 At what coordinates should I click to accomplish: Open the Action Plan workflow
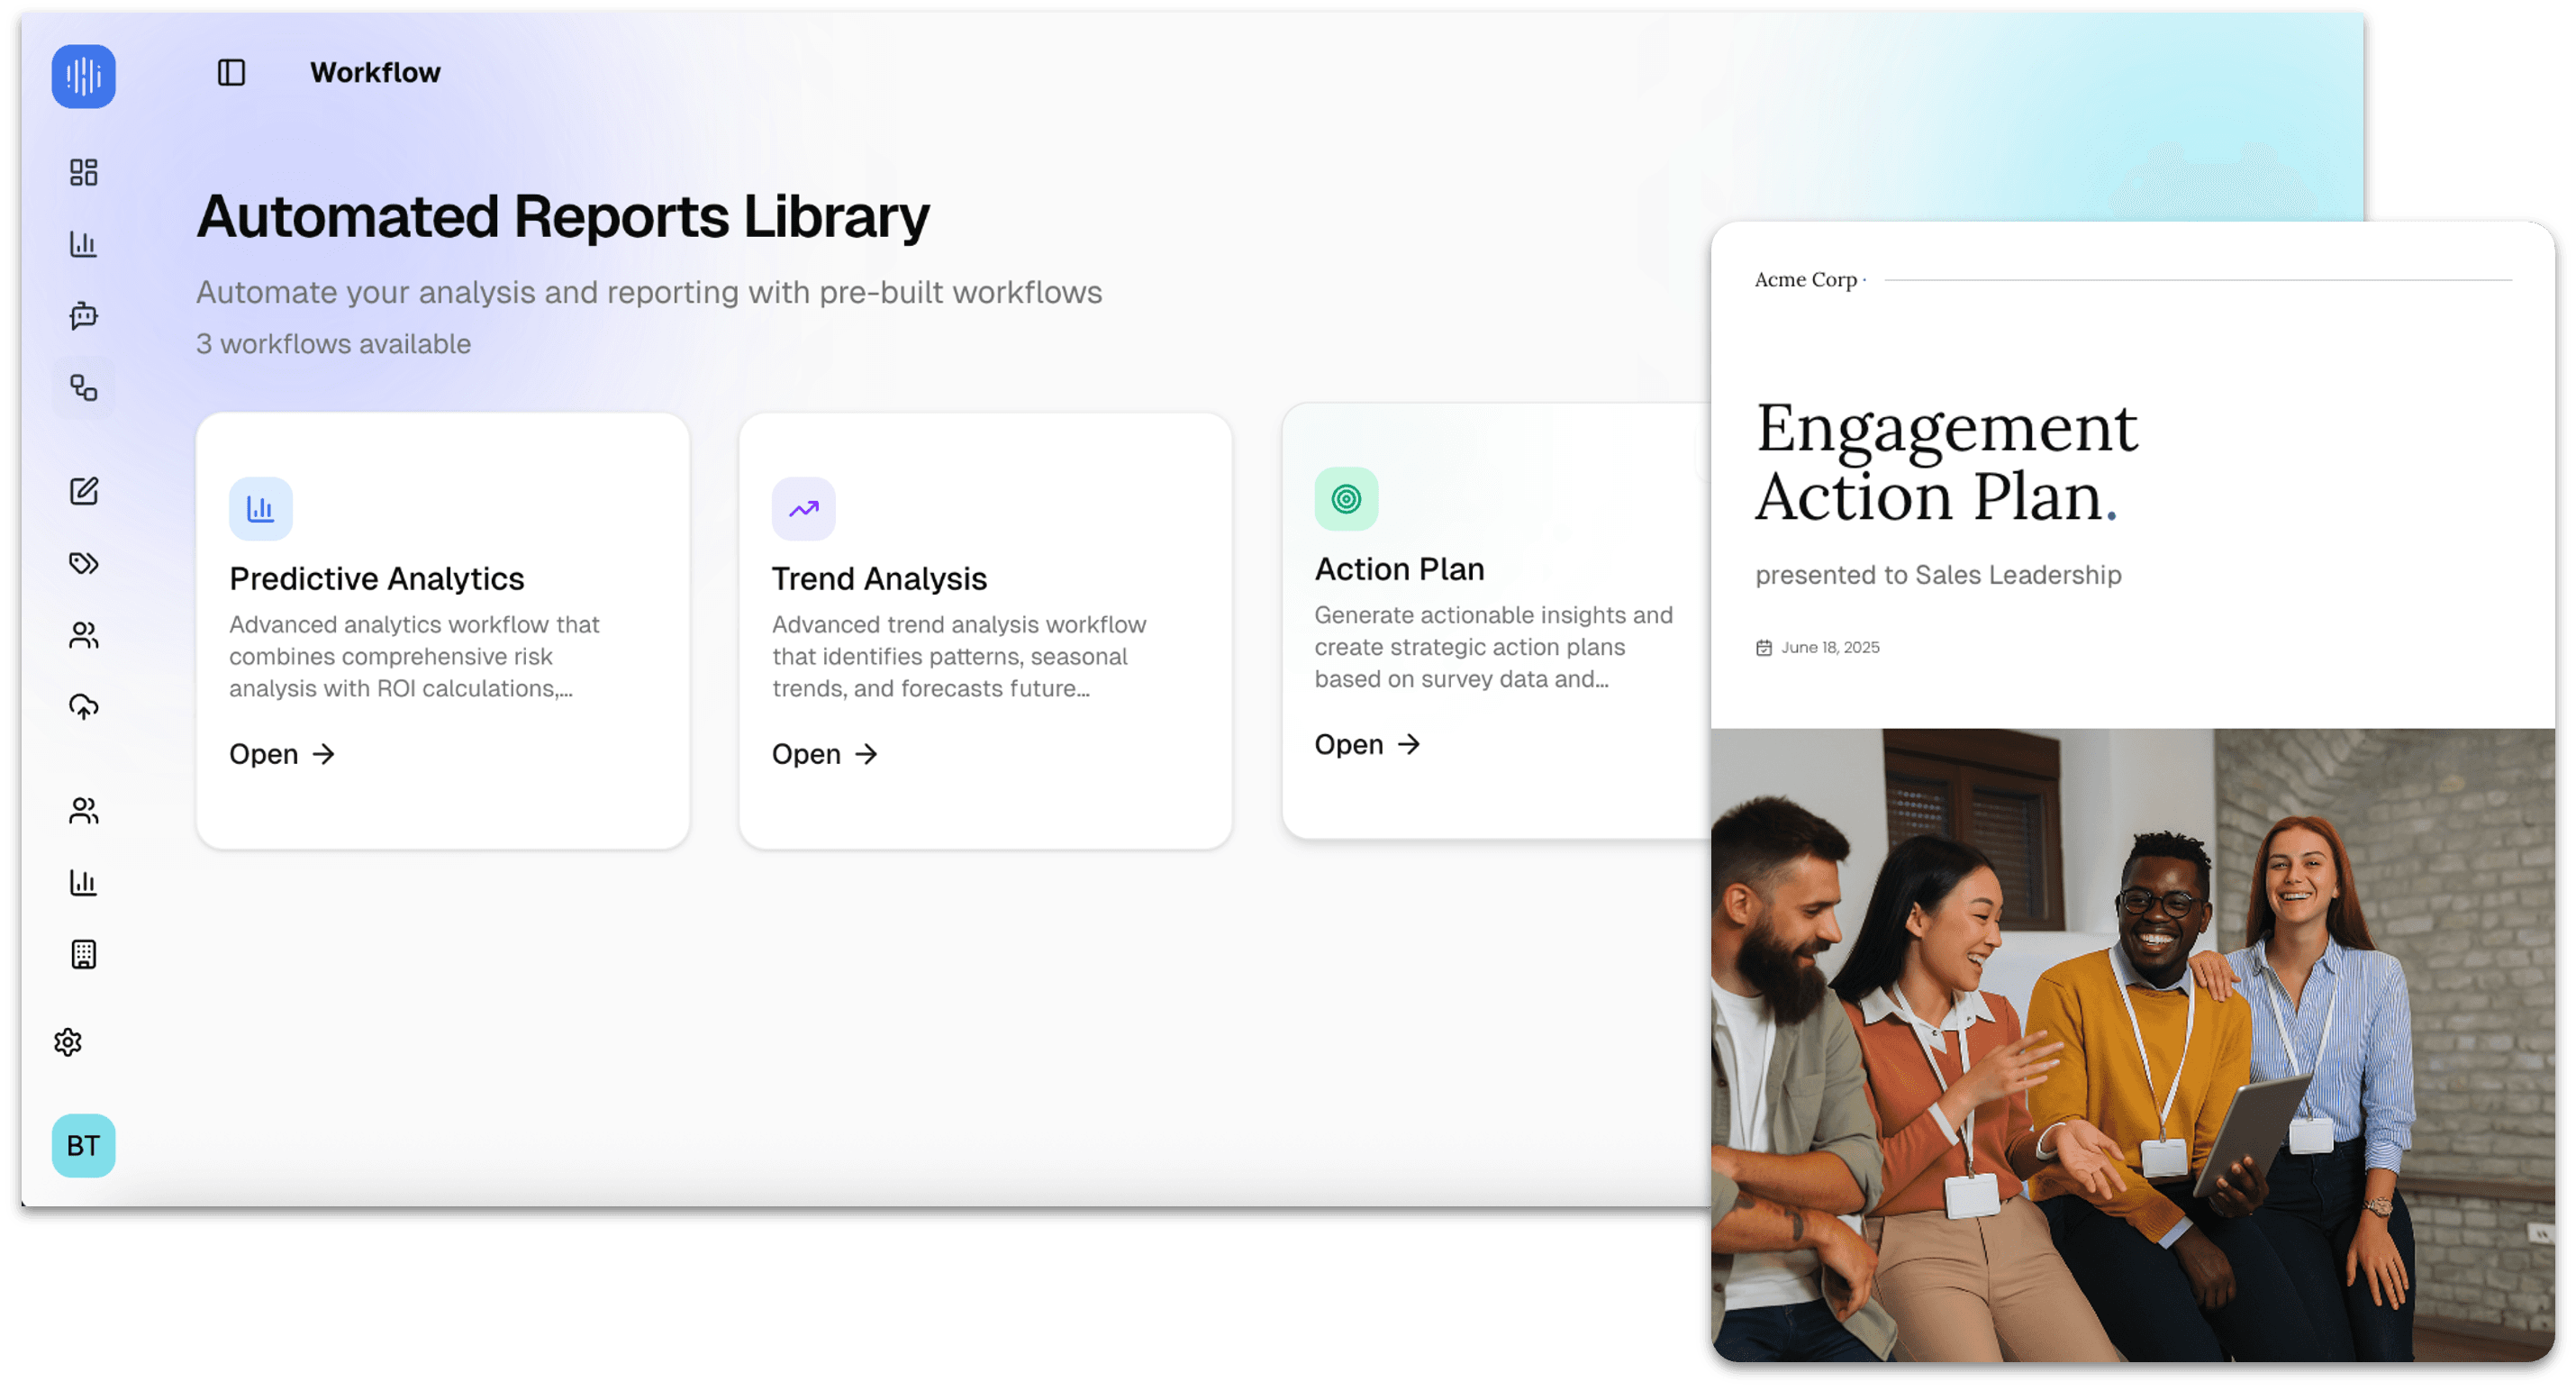1367,745
